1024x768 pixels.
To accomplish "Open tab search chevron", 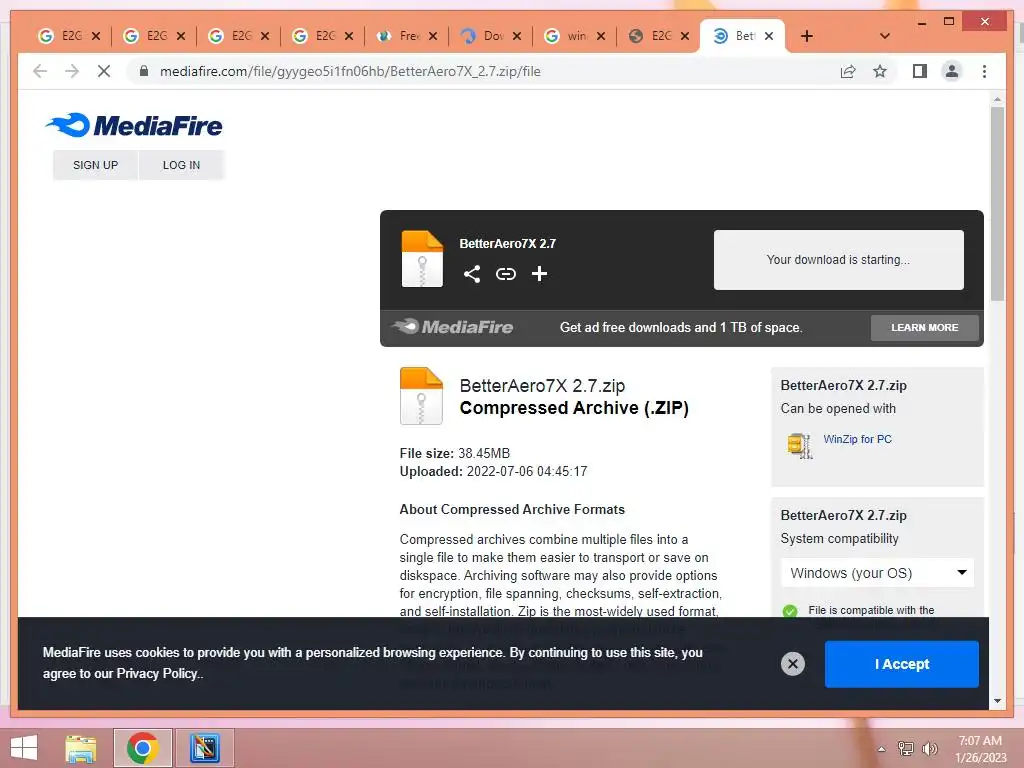I will (x=885, y=36).
